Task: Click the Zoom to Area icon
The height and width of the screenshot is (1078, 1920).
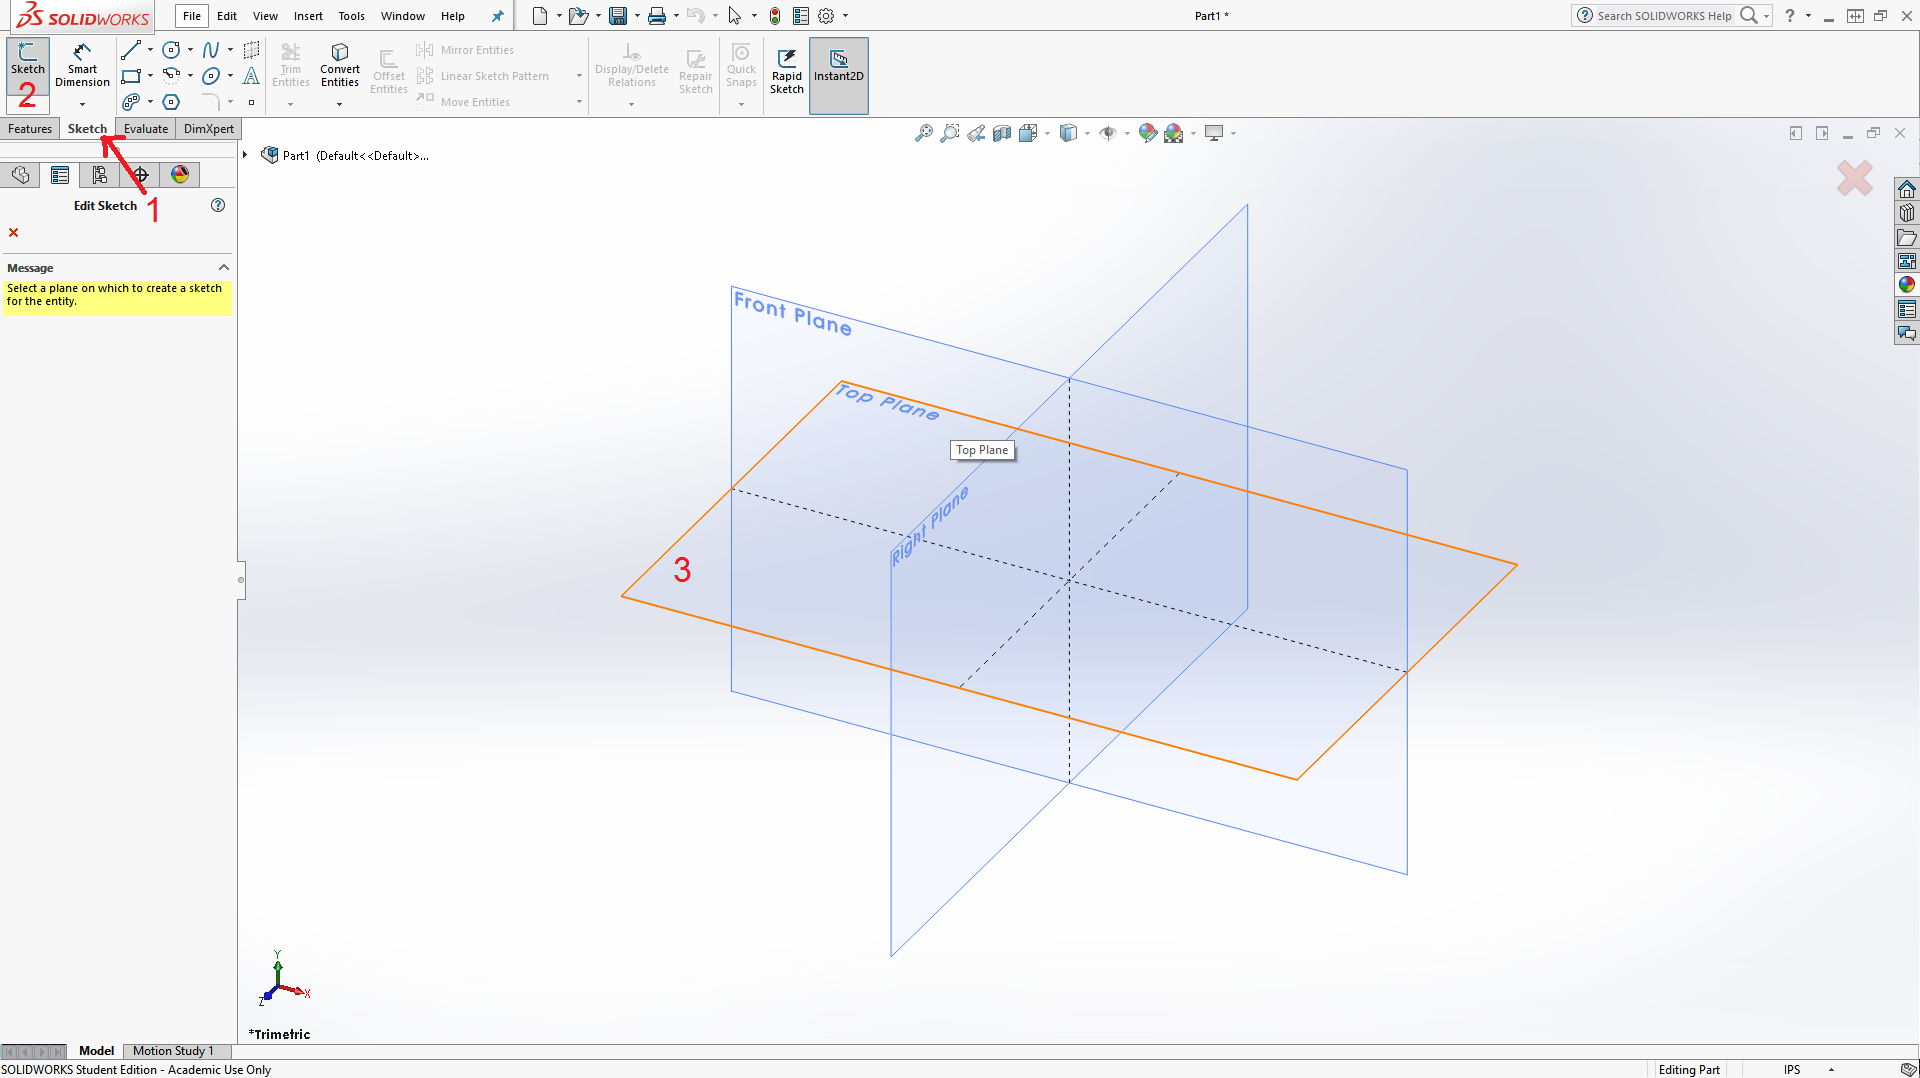Action: (949, 133)
